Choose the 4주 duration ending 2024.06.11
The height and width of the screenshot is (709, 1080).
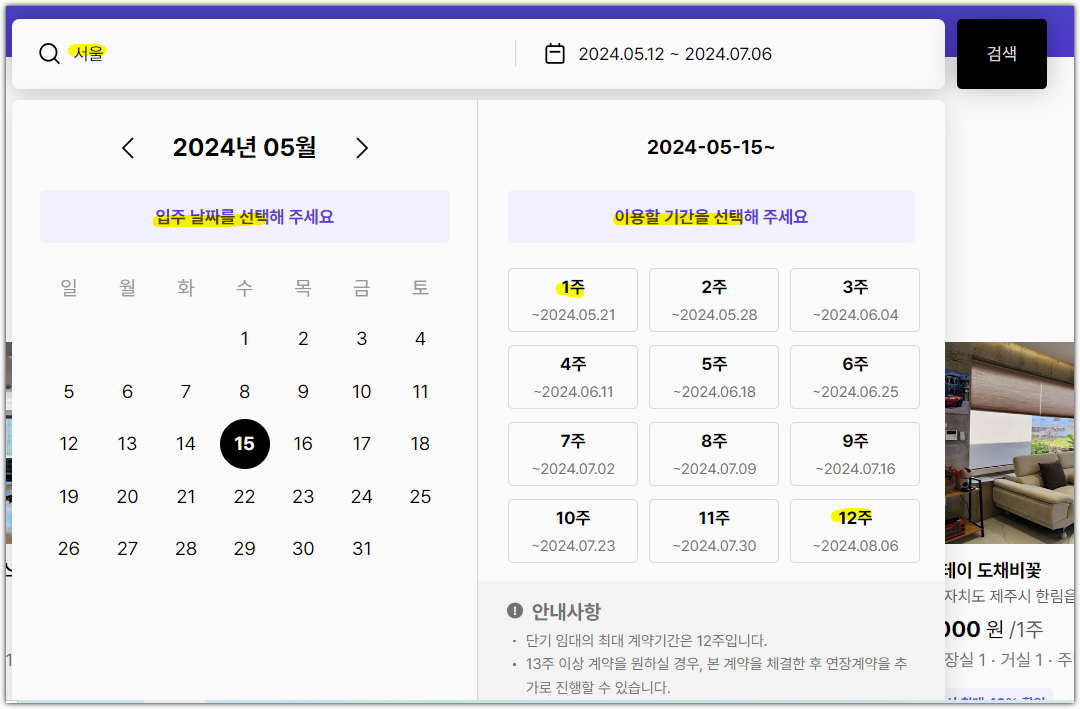(x=572, y=377)
